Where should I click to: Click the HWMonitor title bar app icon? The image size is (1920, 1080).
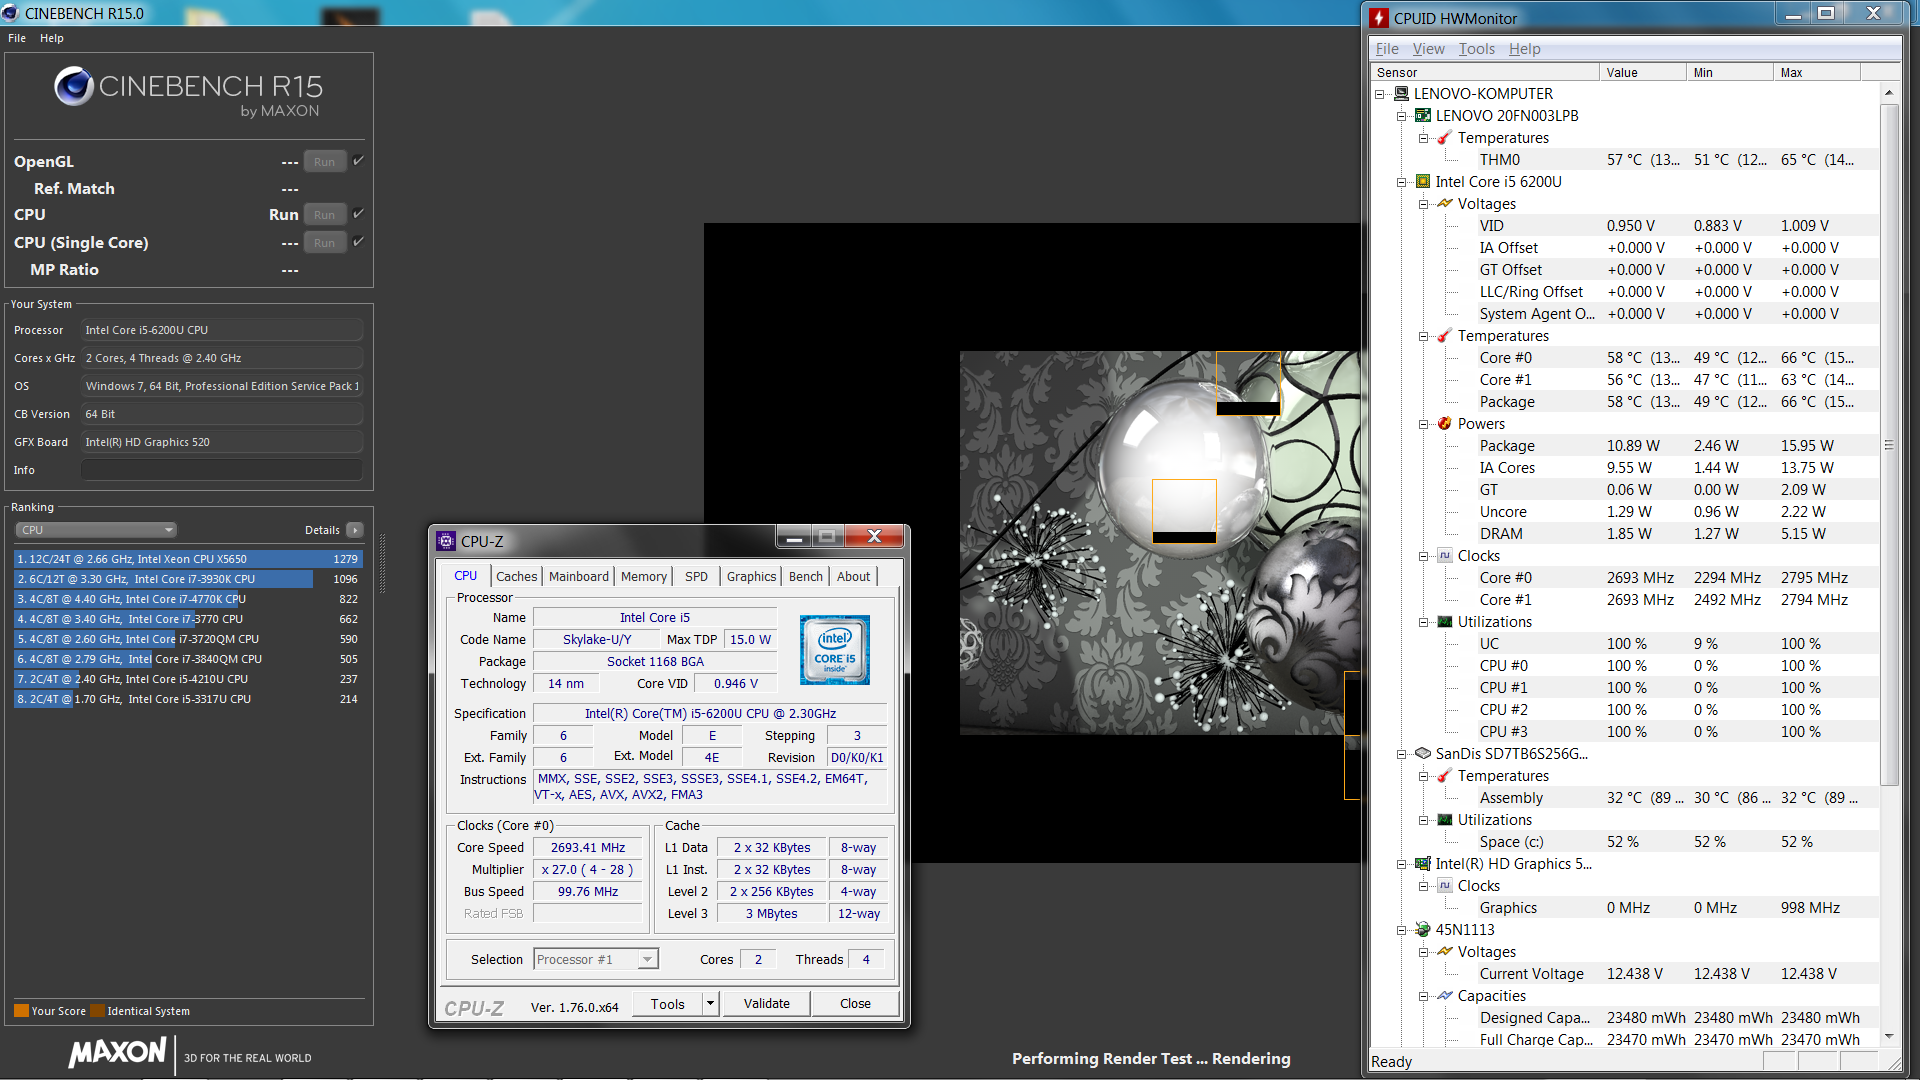click(1380, 18)
